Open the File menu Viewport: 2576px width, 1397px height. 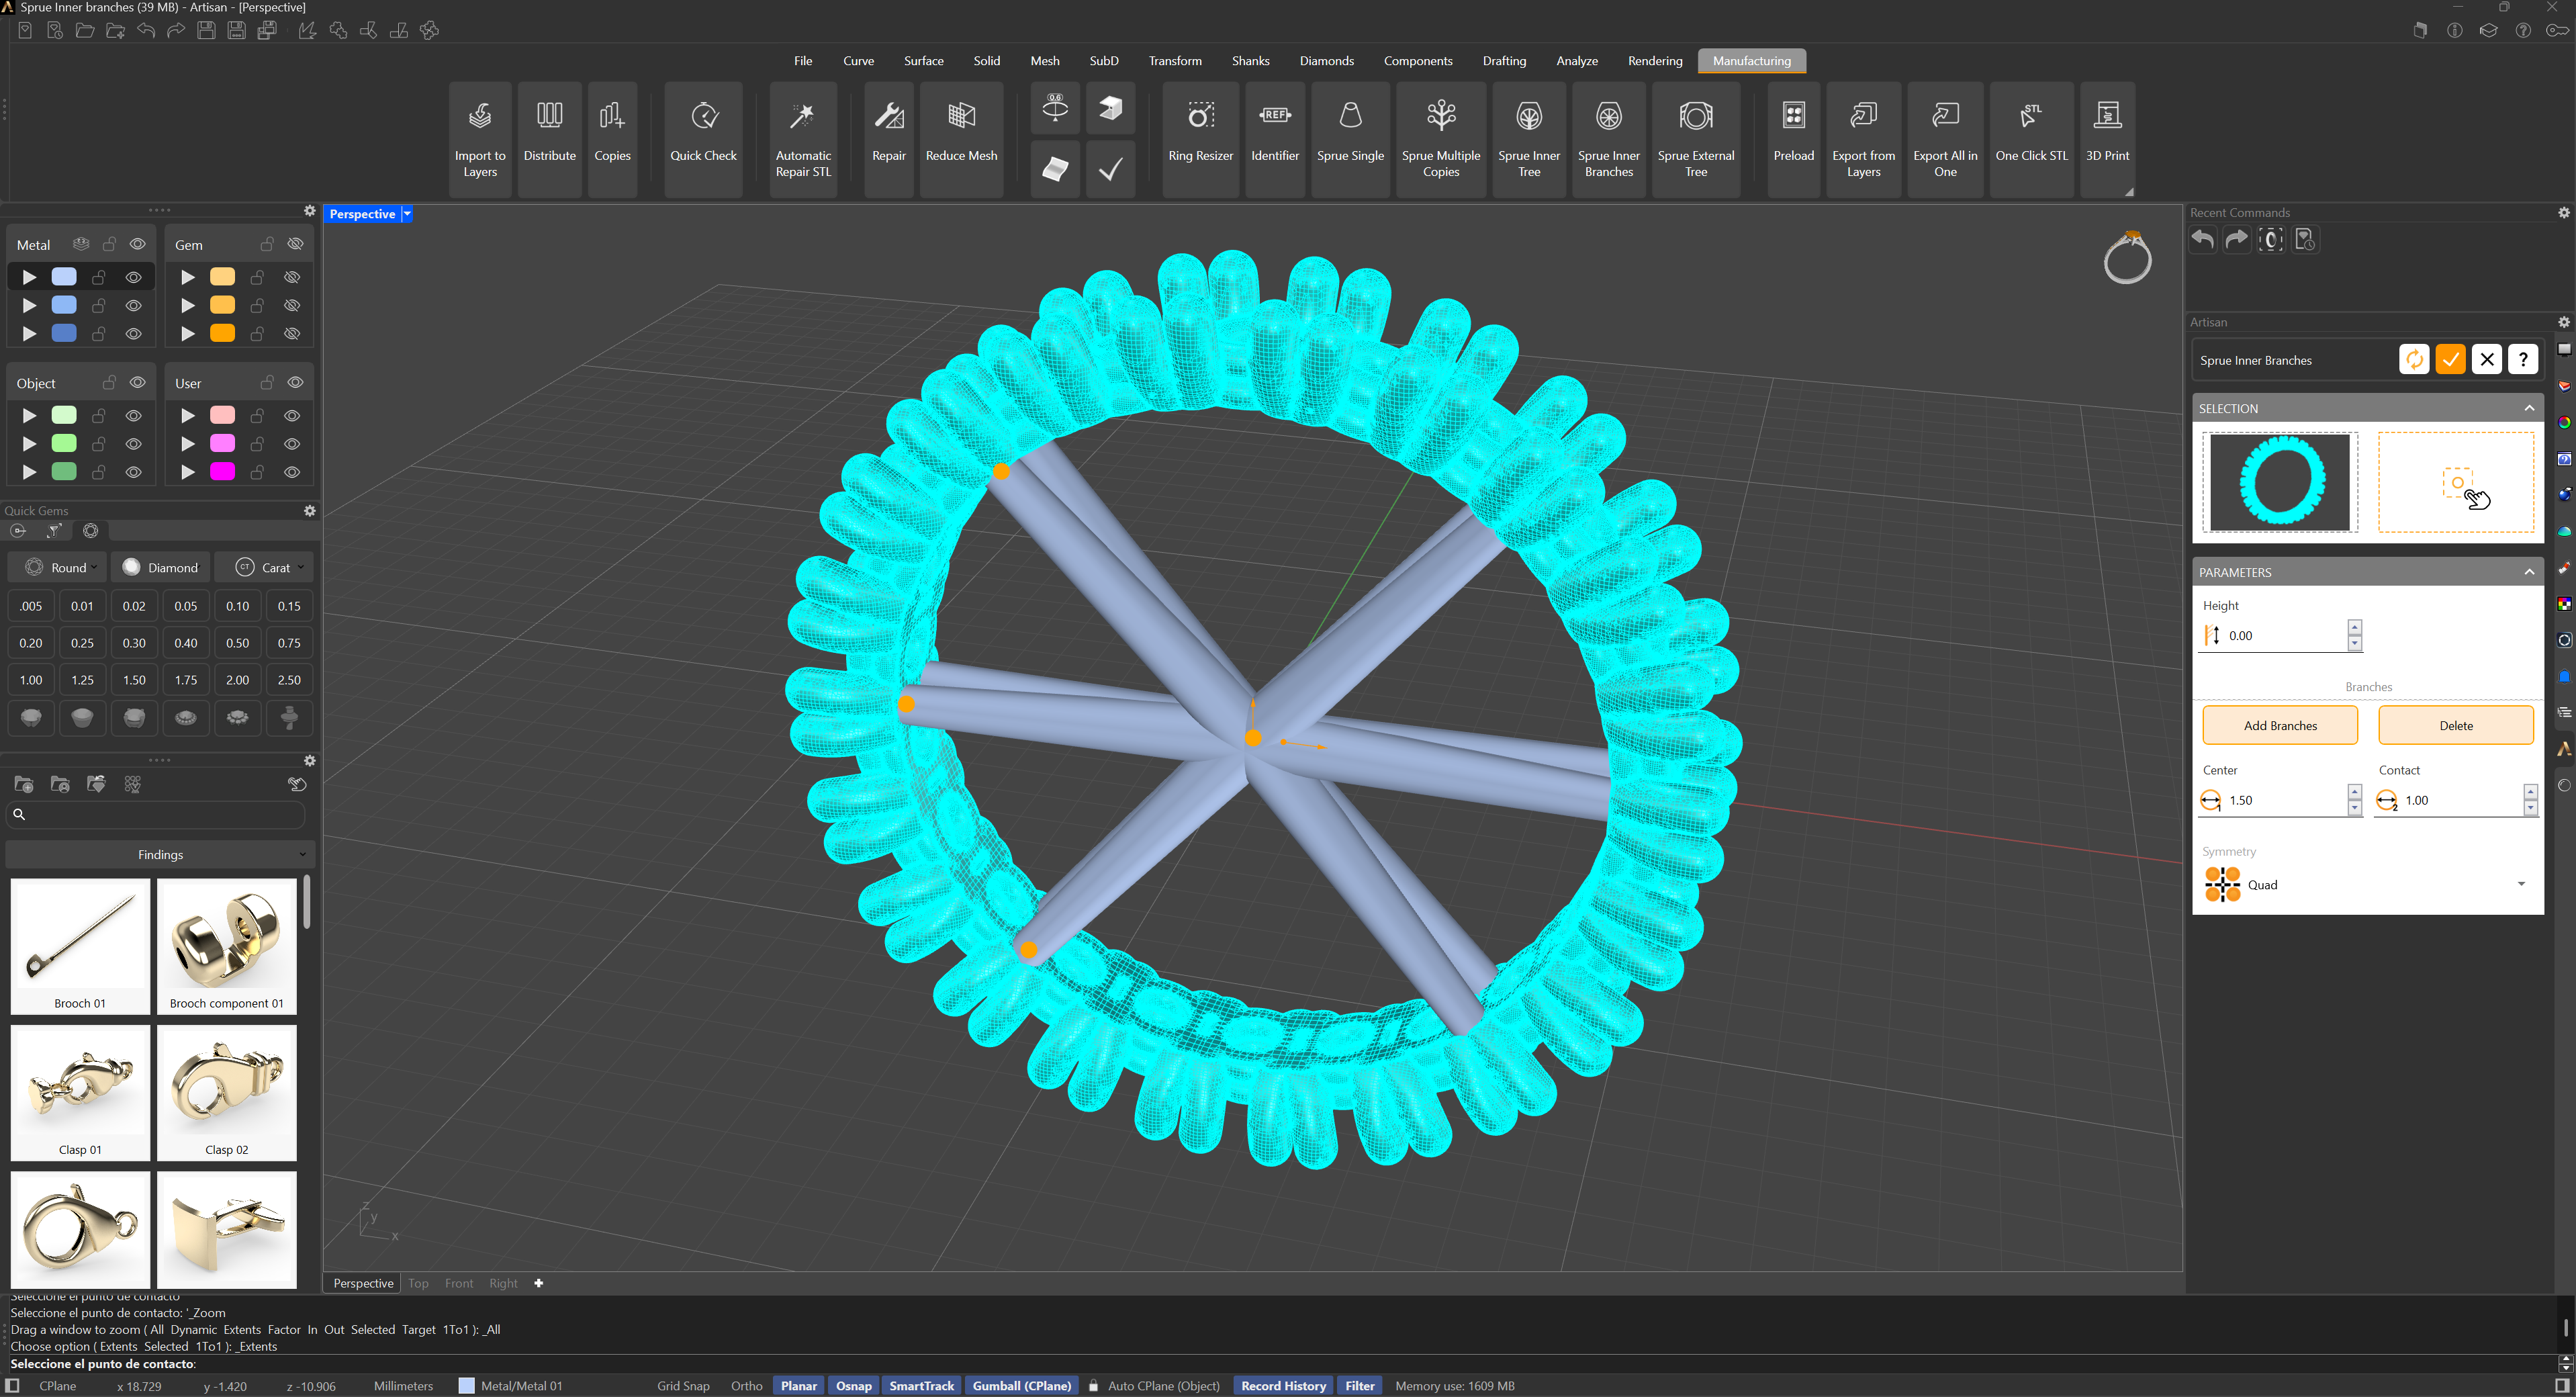(803, 61)
